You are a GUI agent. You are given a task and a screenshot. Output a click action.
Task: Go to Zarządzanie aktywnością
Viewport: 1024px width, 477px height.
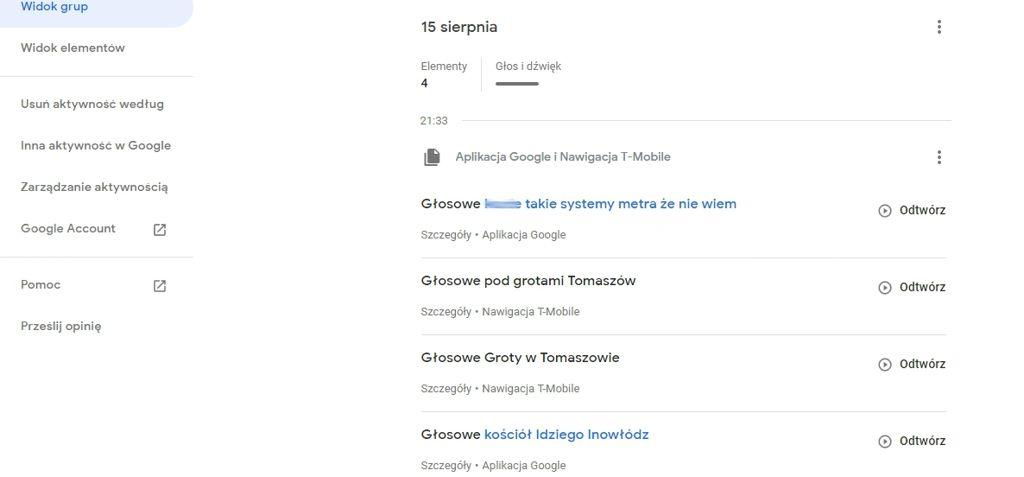(x=94, y=187)
